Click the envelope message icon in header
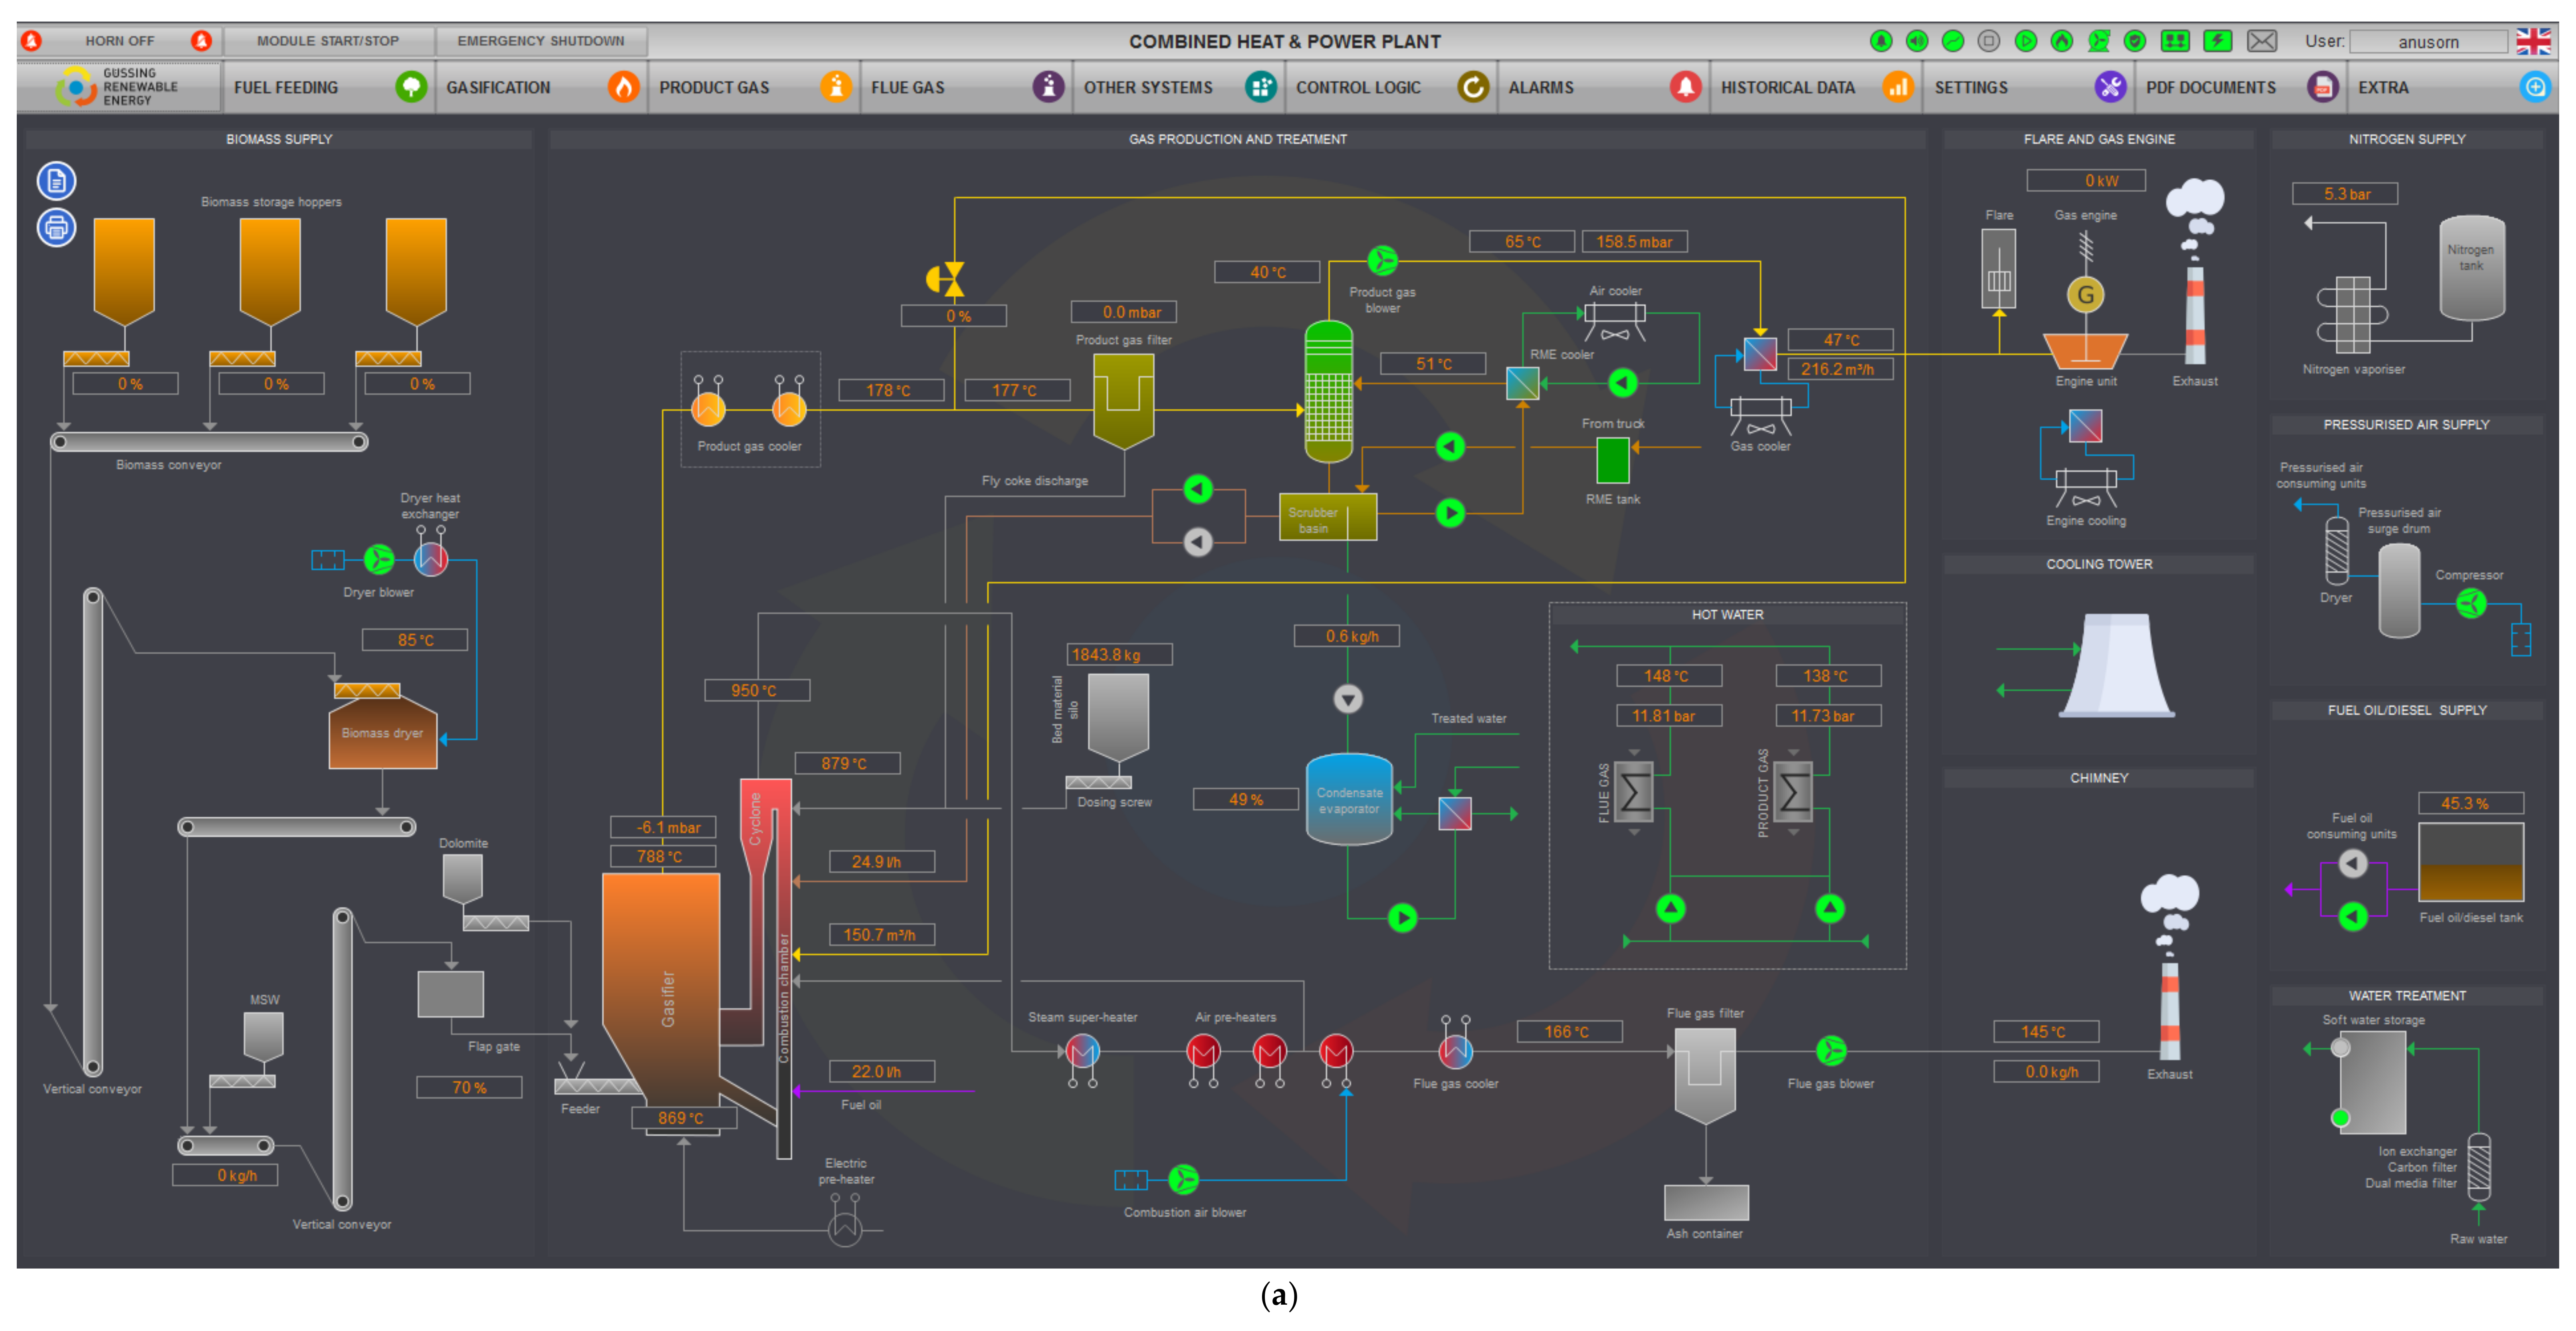This screenshot has width=2576, height=1331. coord(2262,41)
